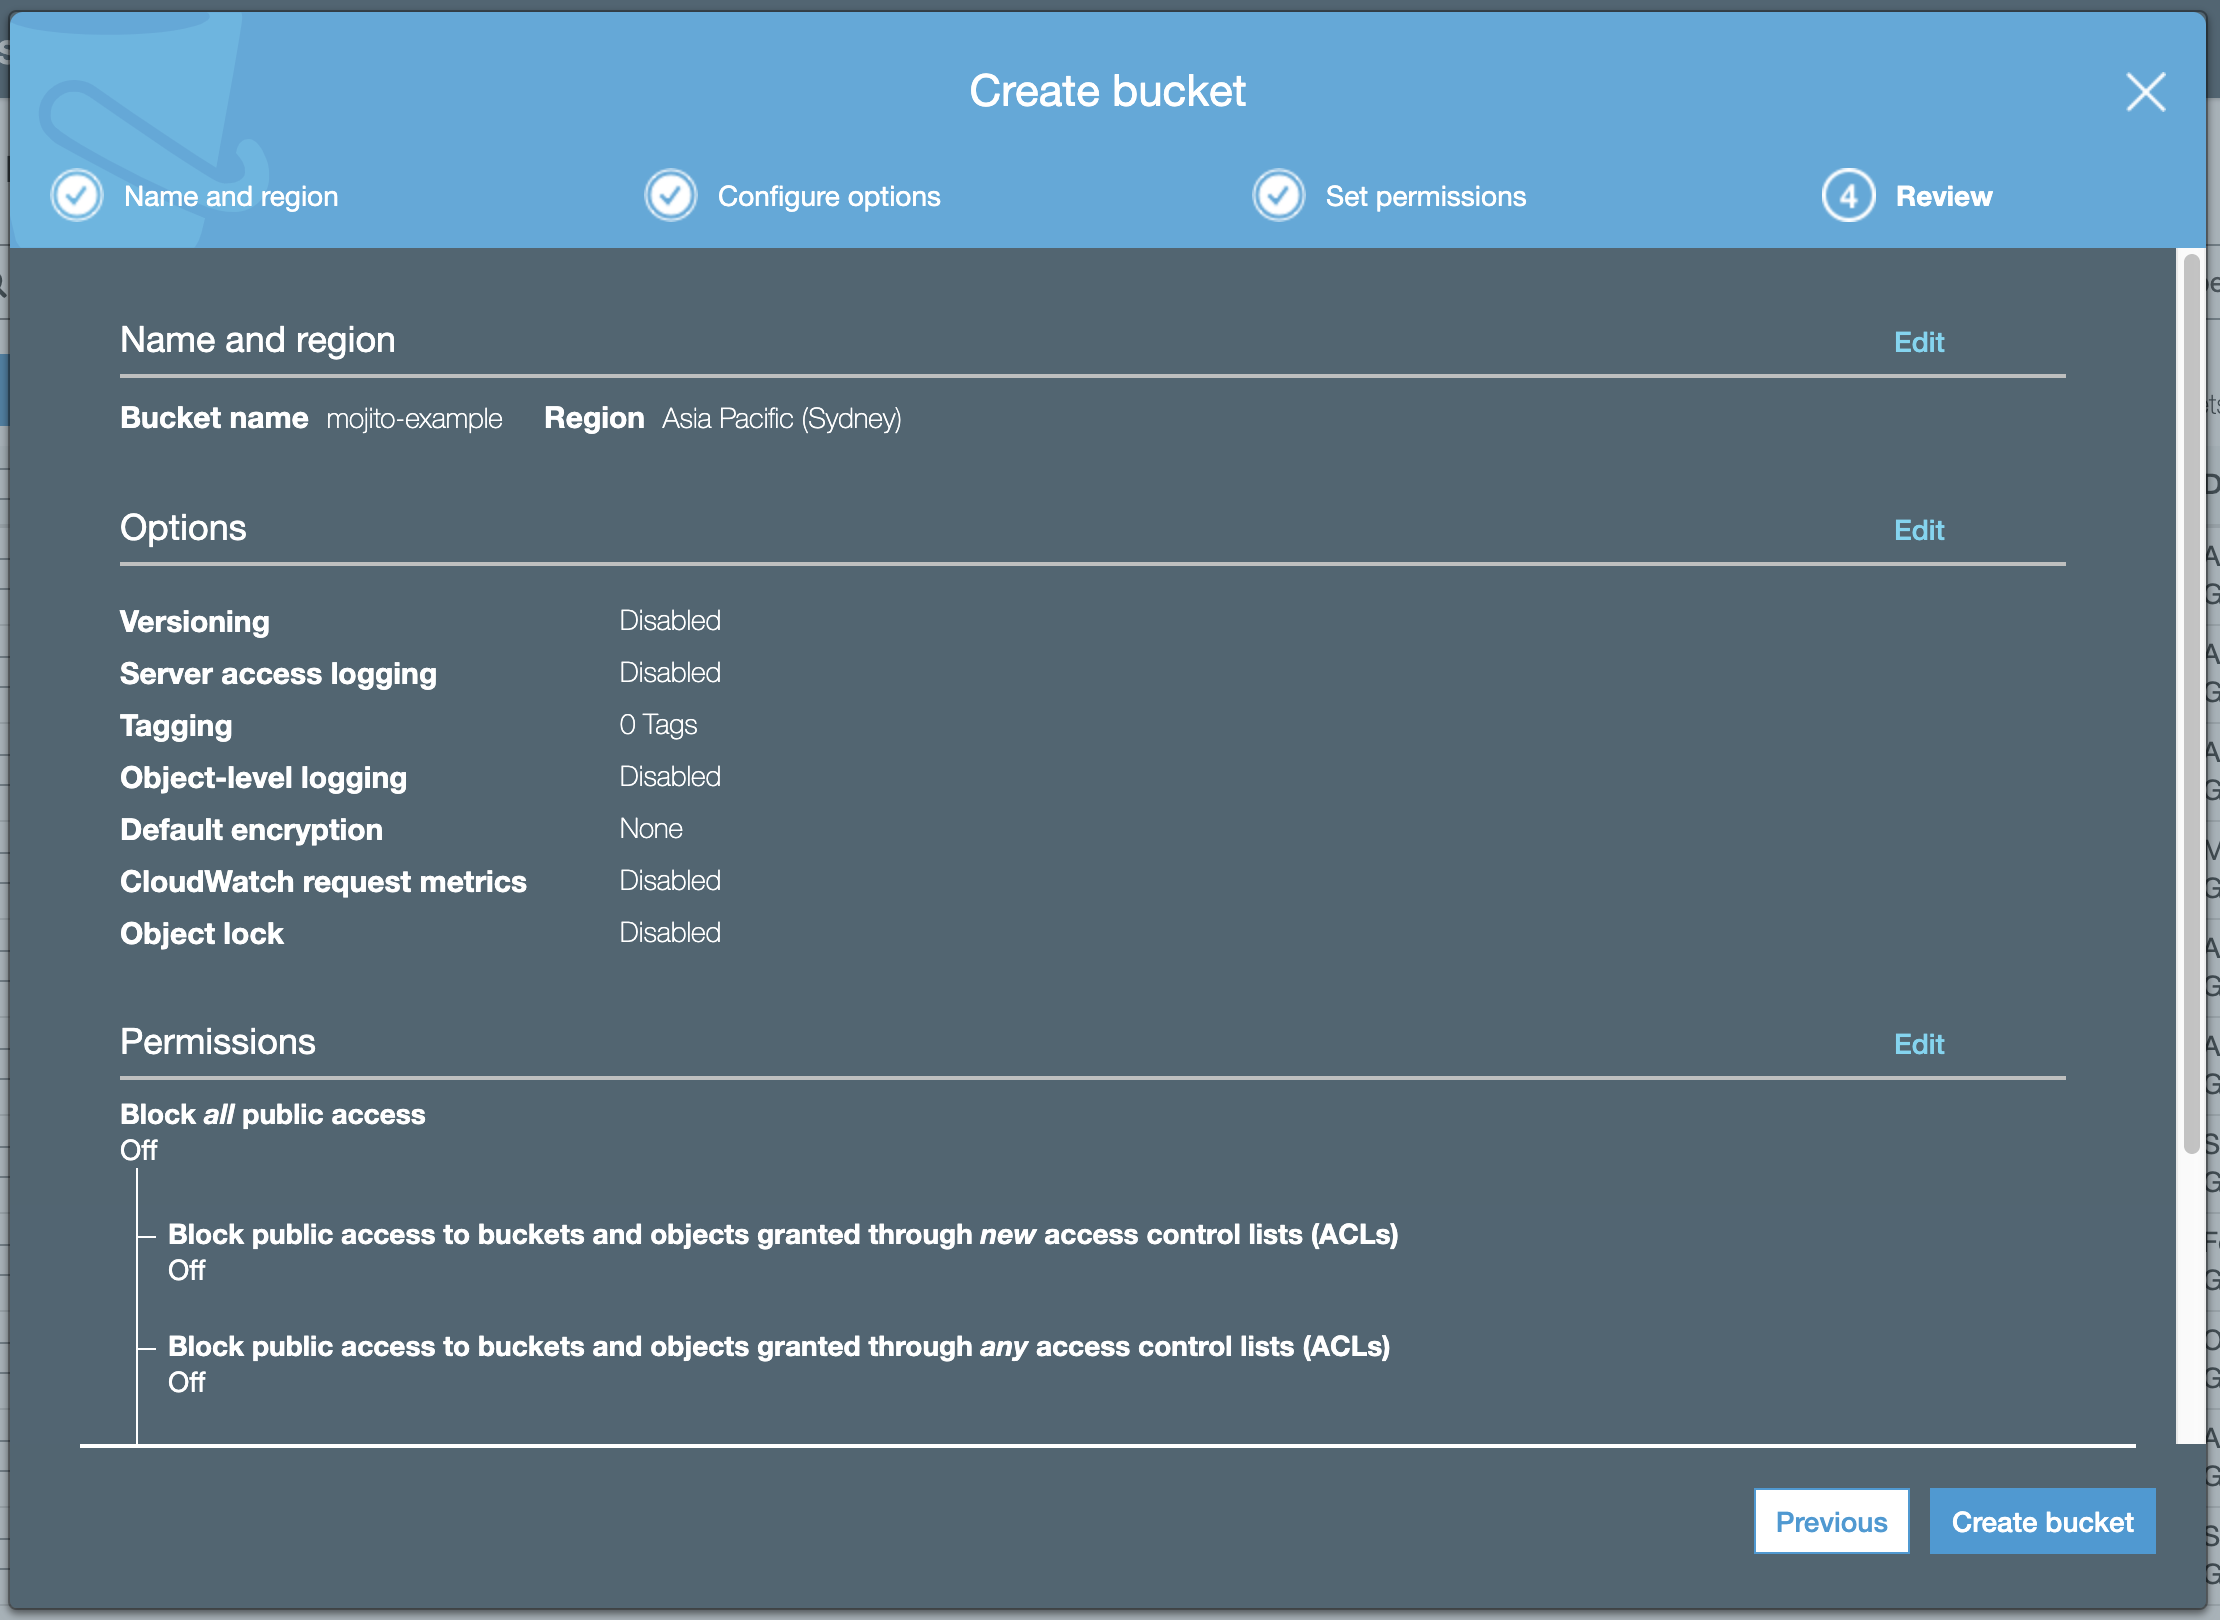Close the Create bucket dialog
2220x1620 pixels.
click(x=2145, y=91)
